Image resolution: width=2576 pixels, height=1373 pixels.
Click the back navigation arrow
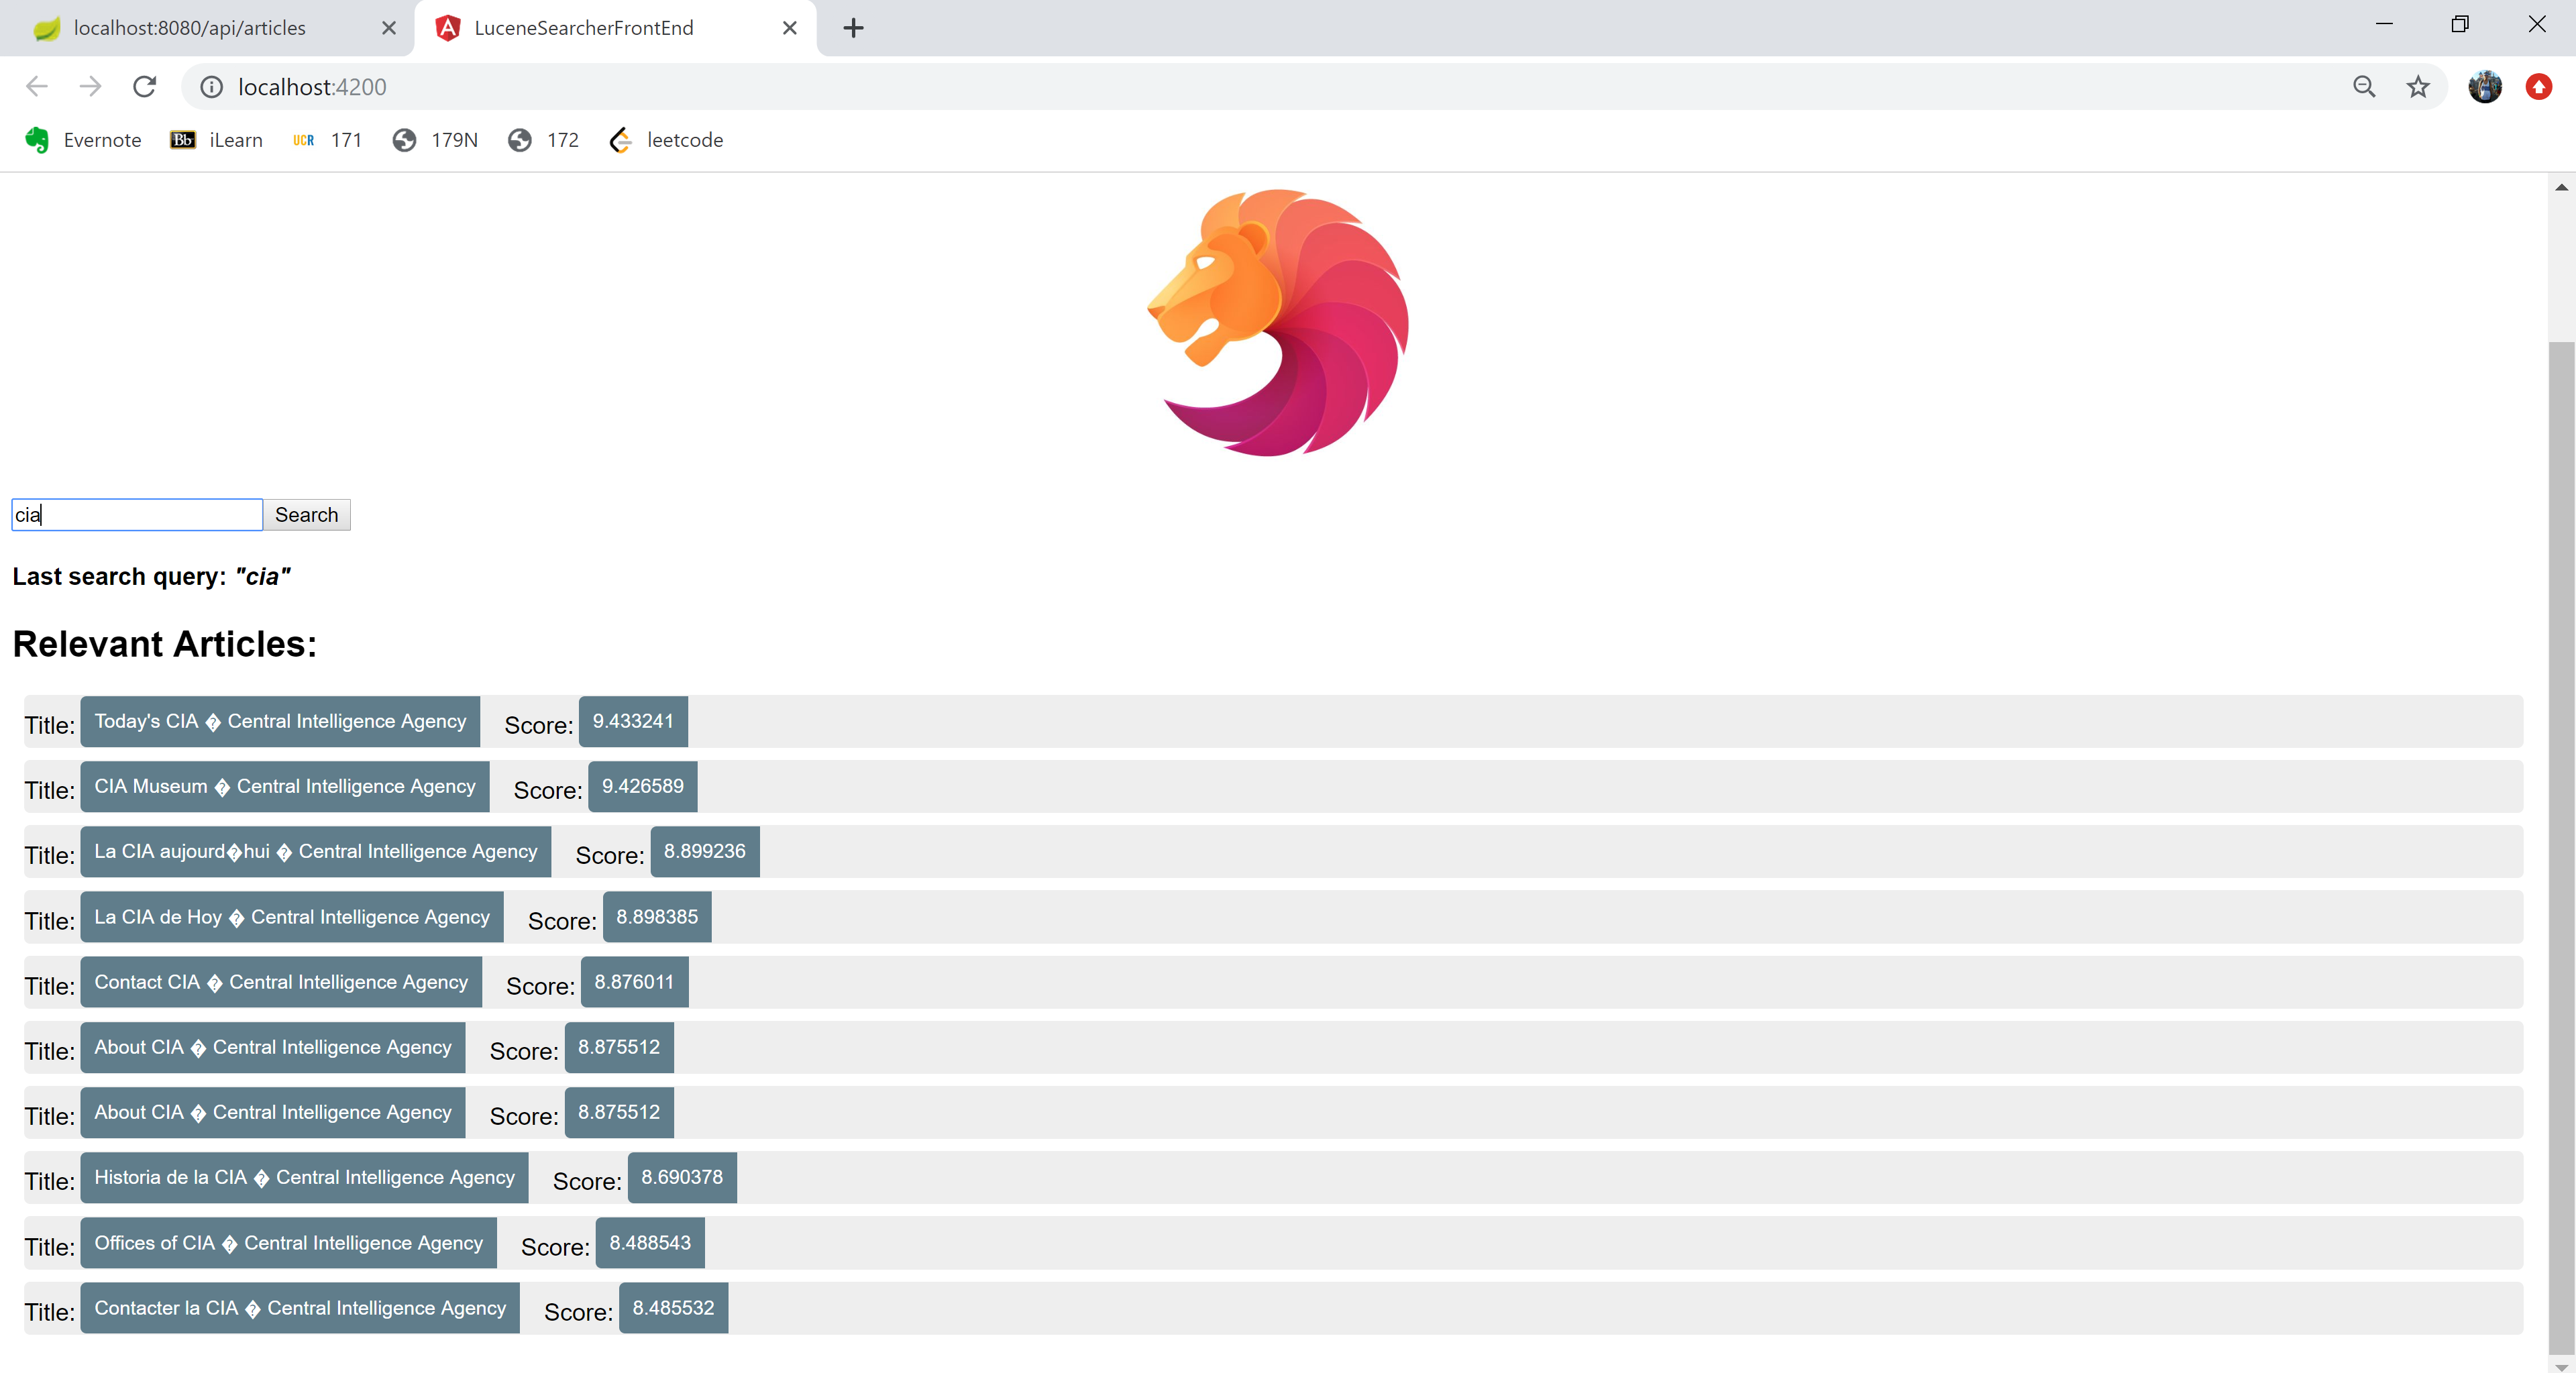point(37,87)
